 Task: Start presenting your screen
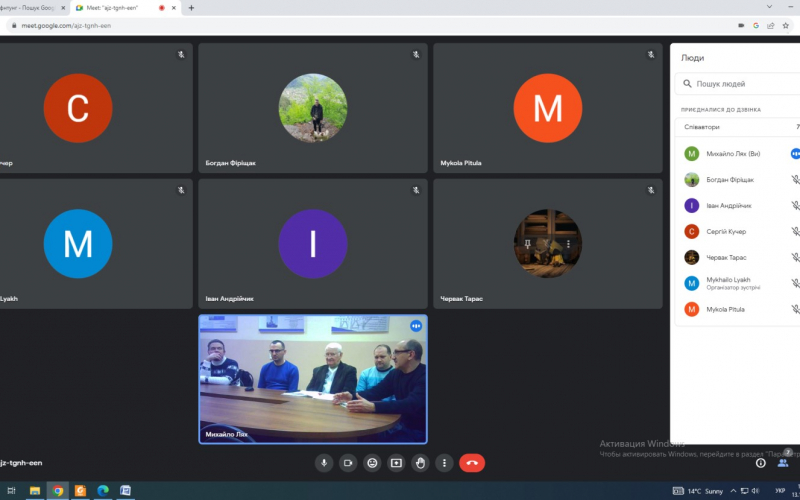click(x=396, y=463)
